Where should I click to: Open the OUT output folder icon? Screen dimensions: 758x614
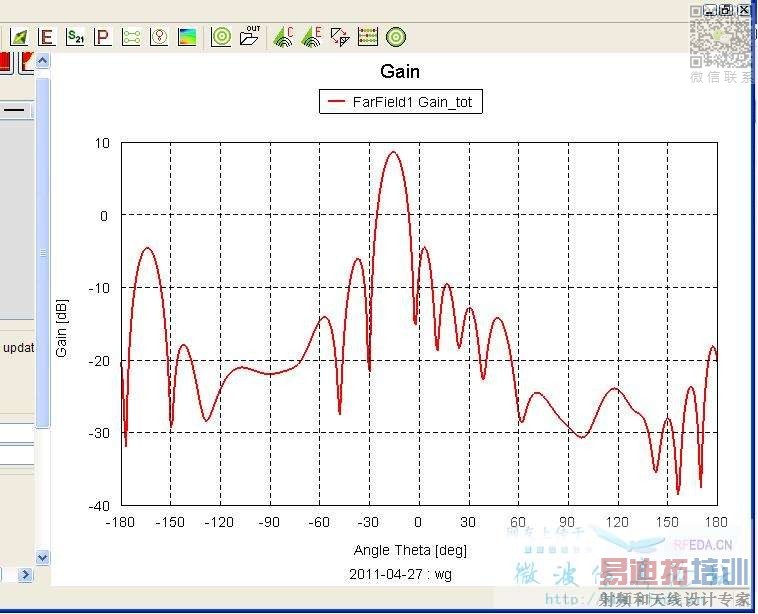click(x=249, y=36)
